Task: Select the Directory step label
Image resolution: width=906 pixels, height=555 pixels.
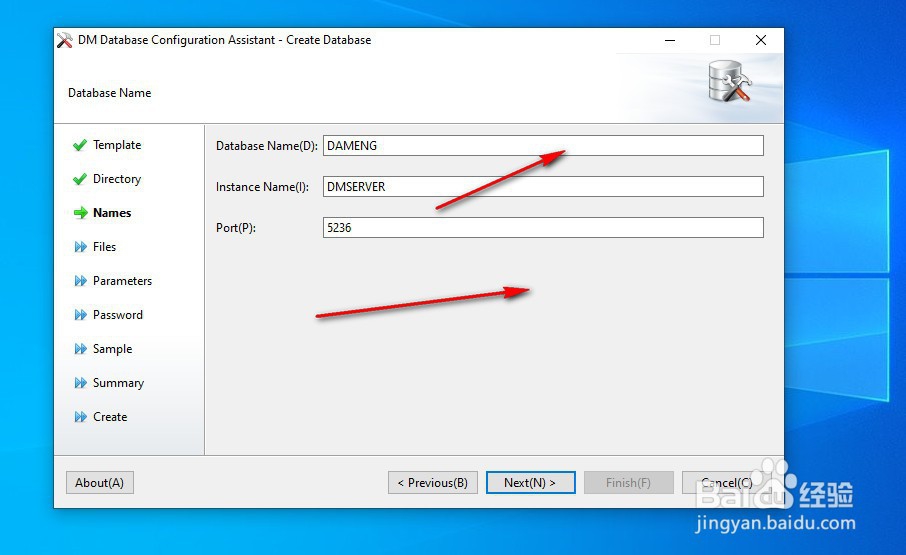Action: coord(117,179)
